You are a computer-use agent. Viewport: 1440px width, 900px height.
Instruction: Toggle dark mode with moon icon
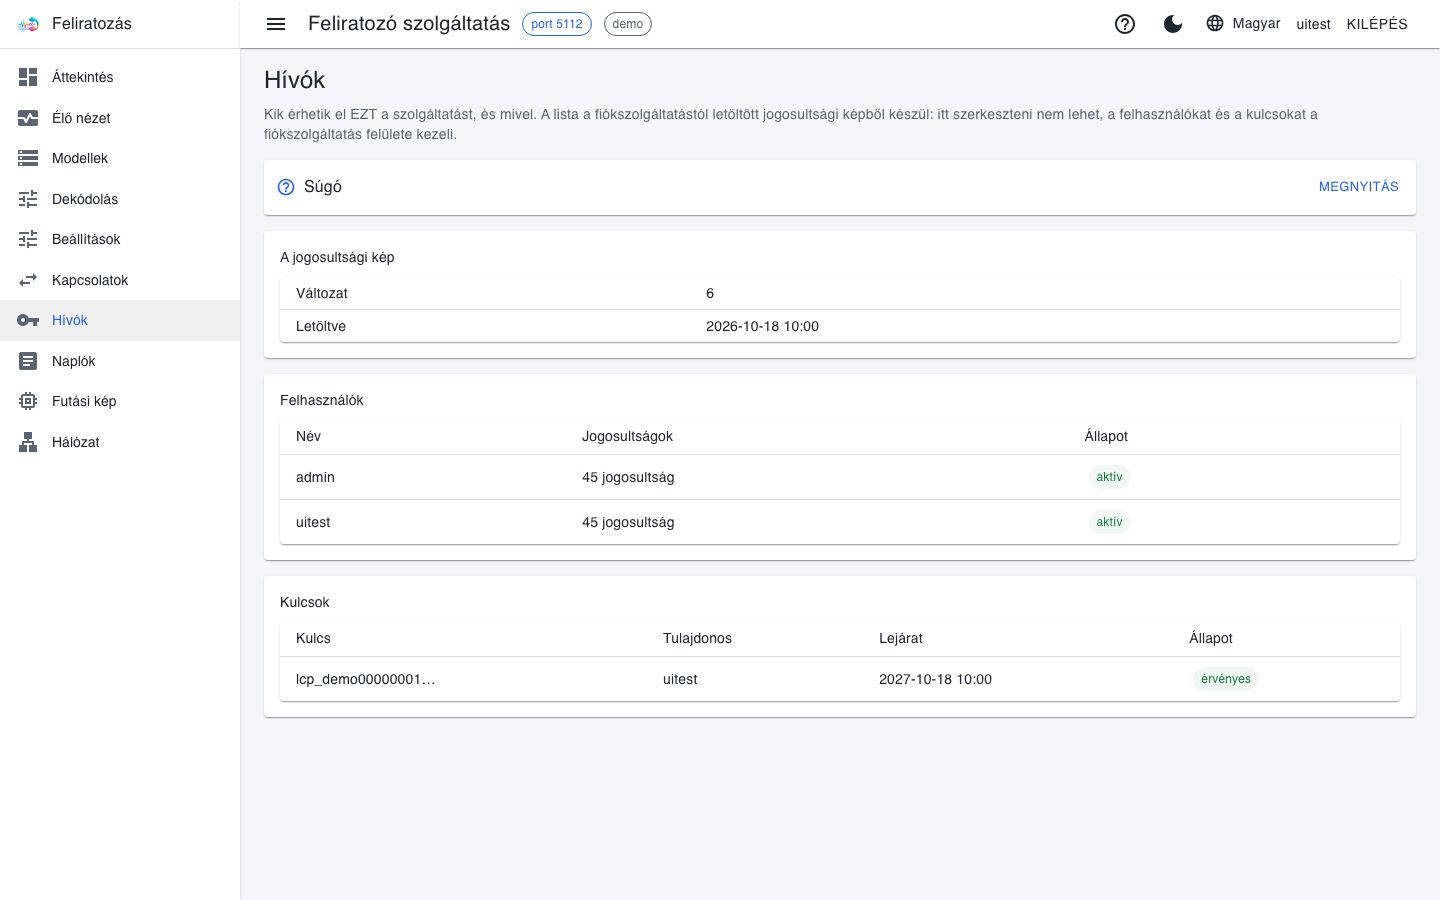(x=1173, y=24)
